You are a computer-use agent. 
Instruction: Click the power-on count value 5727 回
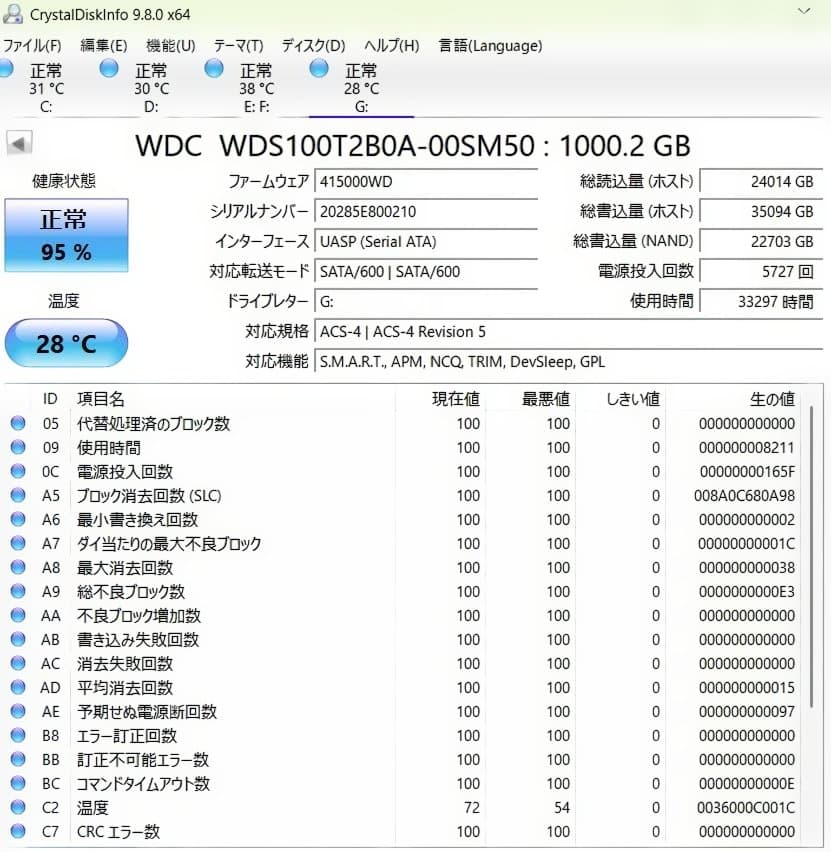(x=761, y=271)
